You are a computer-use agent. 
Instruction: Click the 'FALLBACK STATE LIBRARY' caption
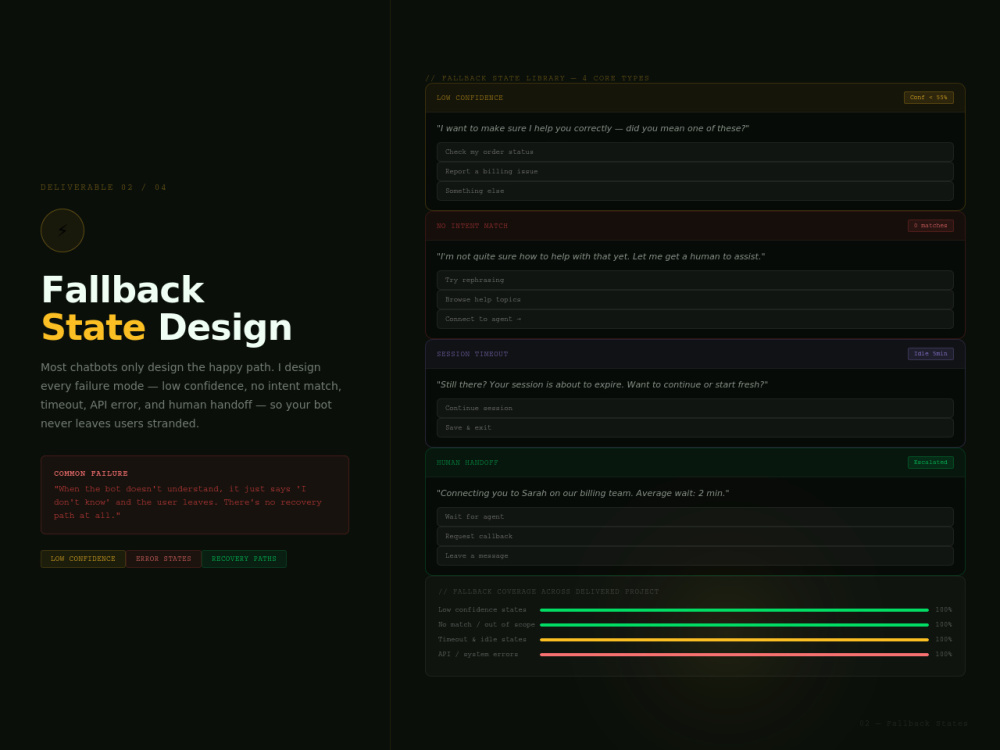click(x=538, y=78)
